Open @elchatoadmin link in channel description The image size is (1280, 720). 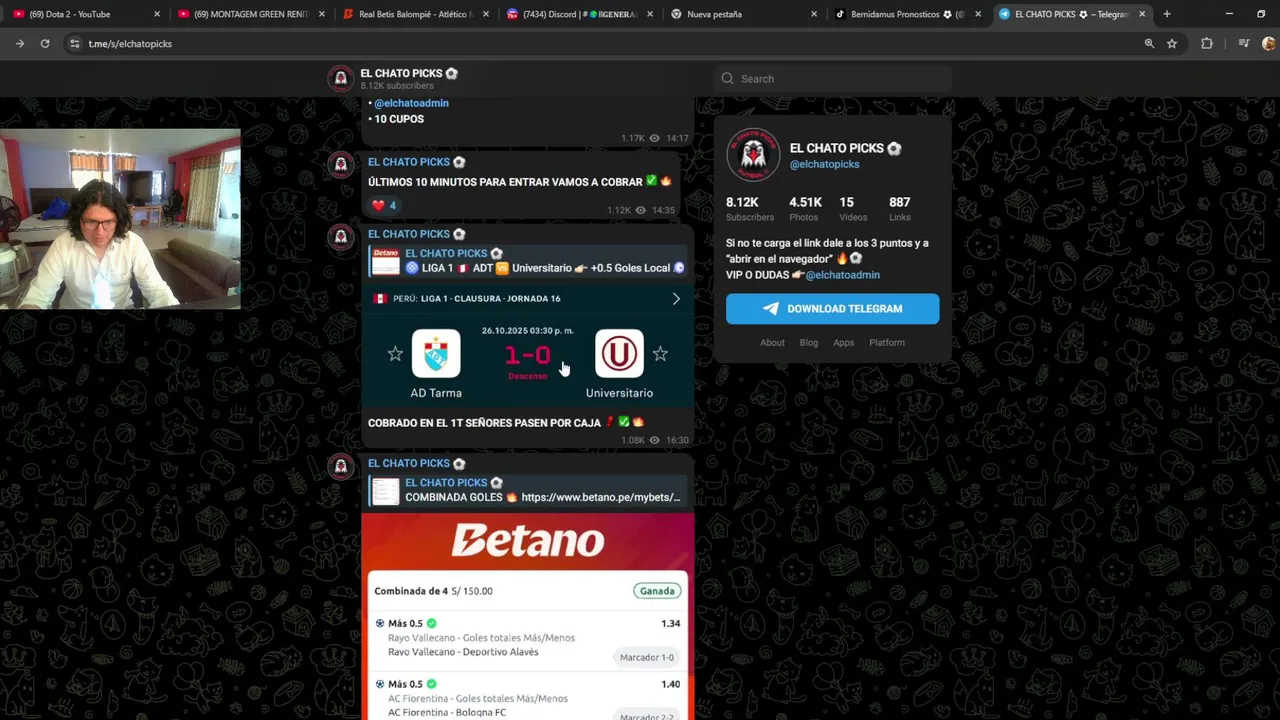coord(843,275)
